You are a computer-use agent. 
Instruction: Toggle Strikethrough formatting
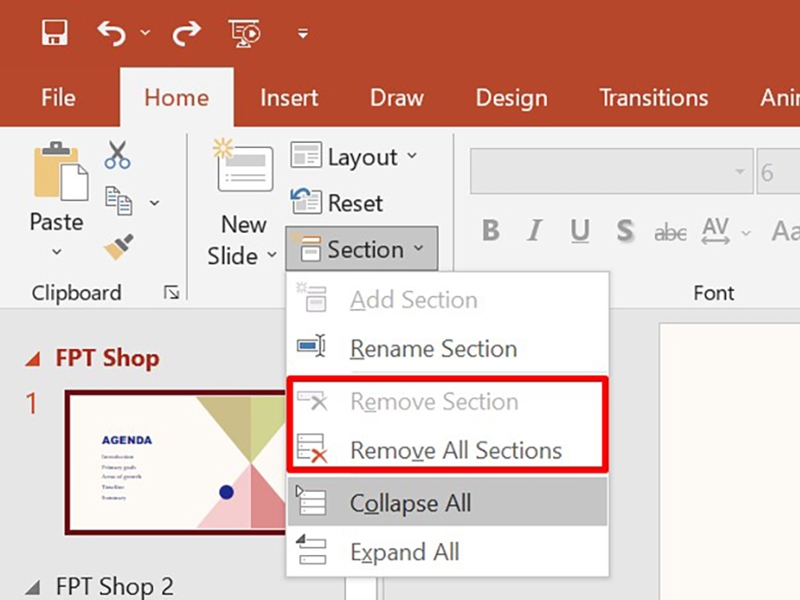(x=670, y=233)
